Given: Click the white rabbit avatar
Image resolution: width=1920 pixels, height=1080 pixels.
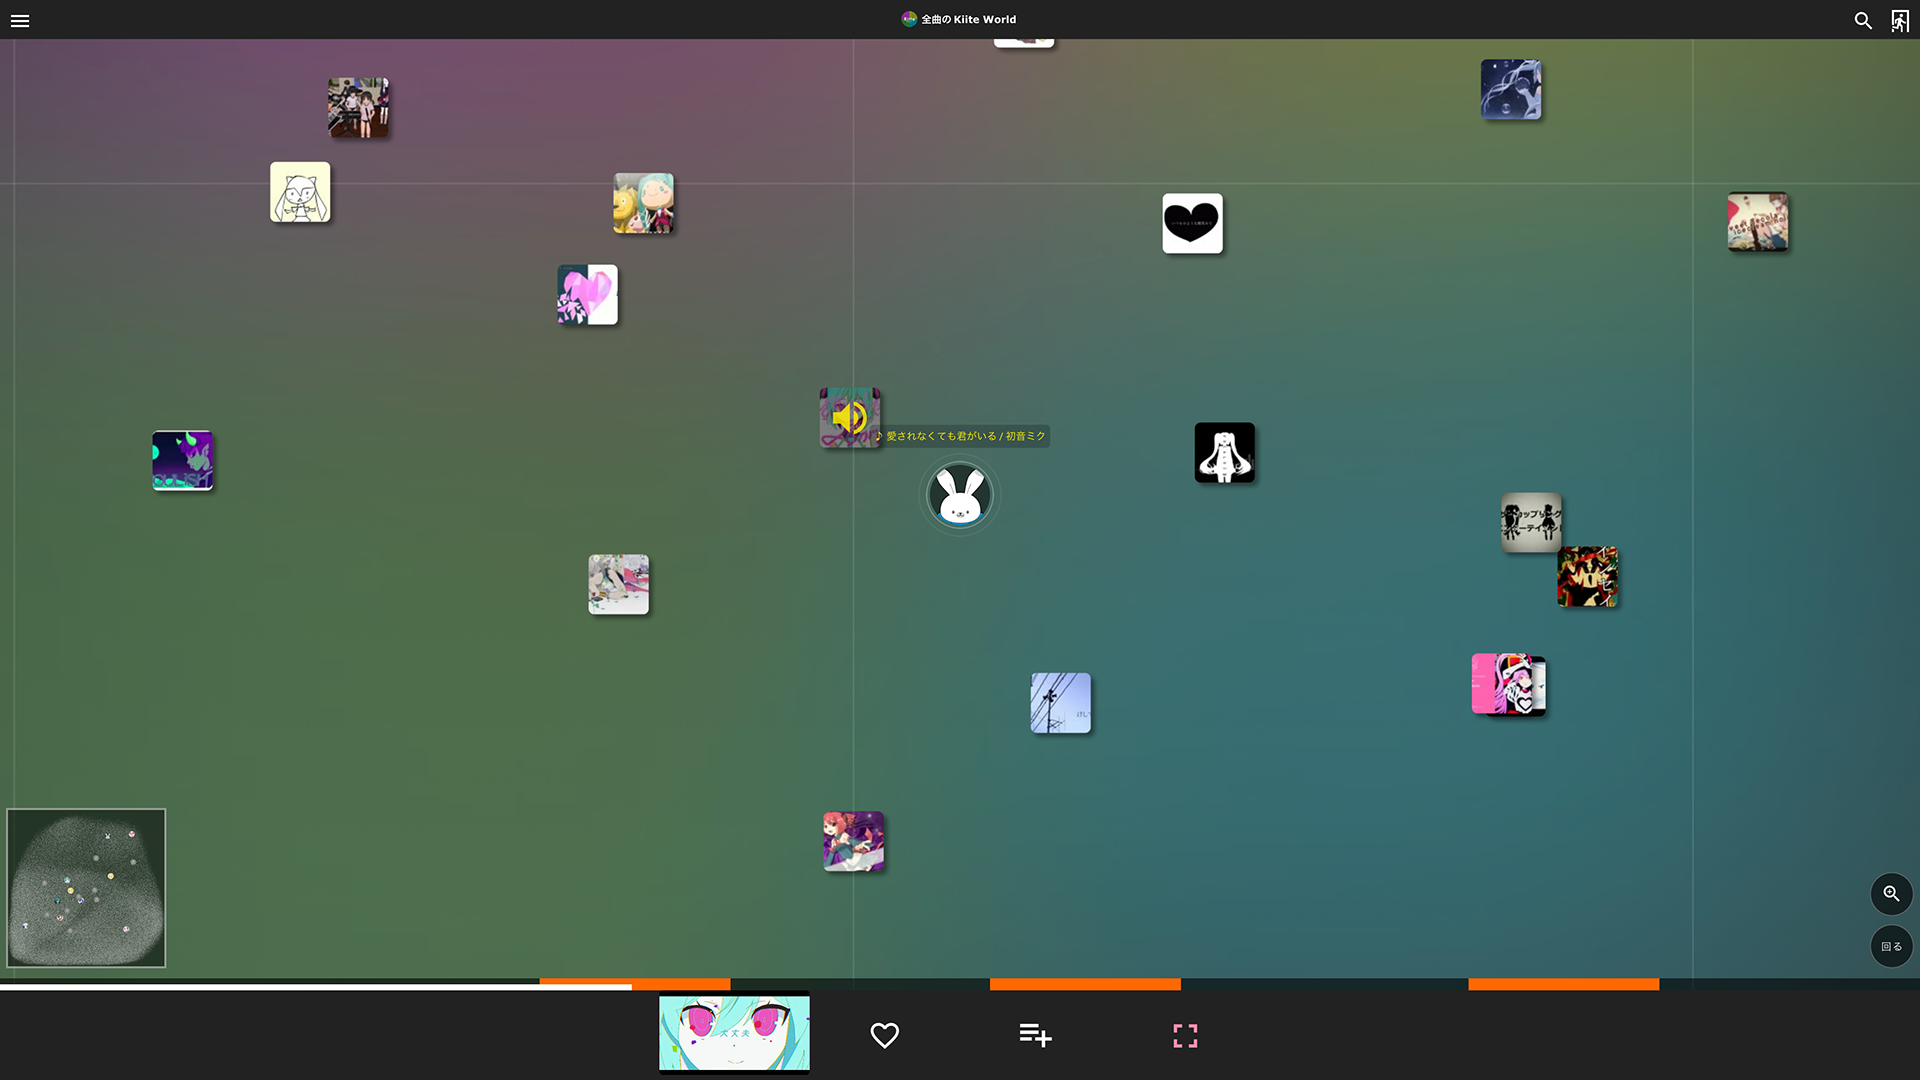Looking at the screenshot, I should 959,495.
